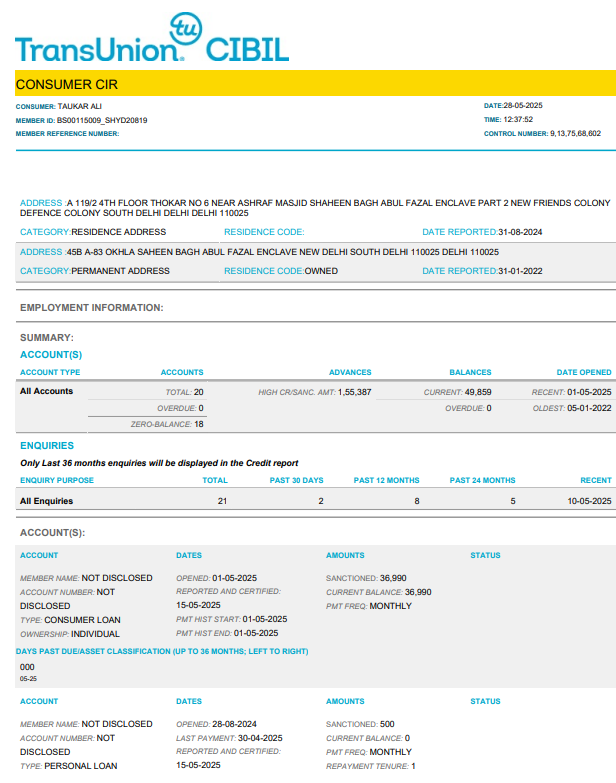Screen dimensions: 616x783
Task: Select the control number 9,13,75,68,602
Action: click(x=575, y=133)
